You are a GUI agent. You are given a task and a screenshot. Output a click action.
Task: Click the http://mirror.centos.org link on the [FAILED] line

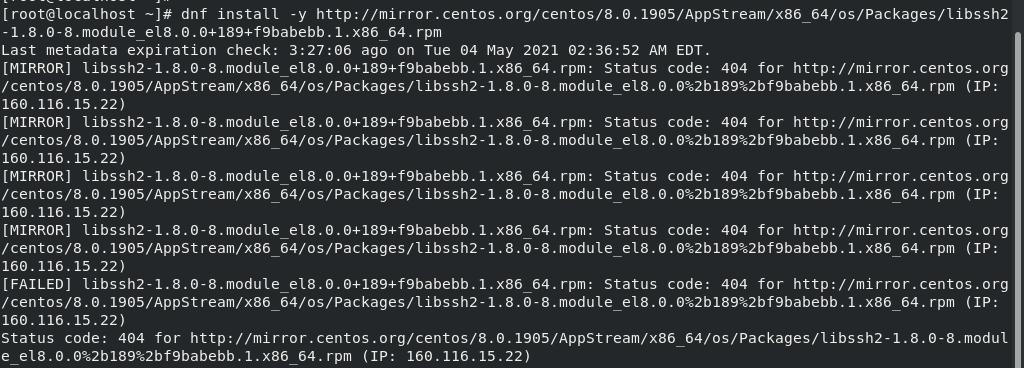tap(901, 285)
